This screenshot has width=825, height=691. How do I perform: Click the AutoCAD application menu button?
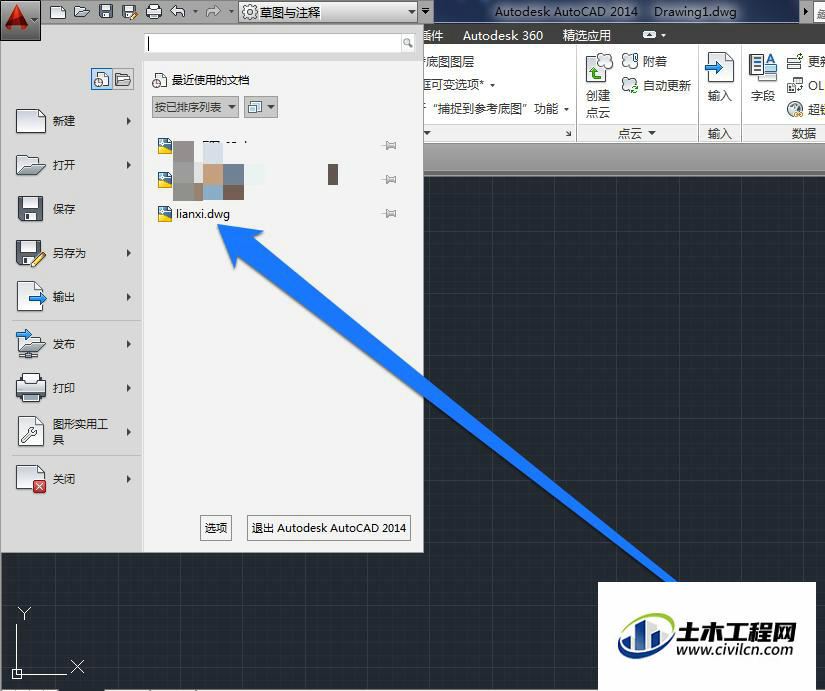tap(20, 20)
